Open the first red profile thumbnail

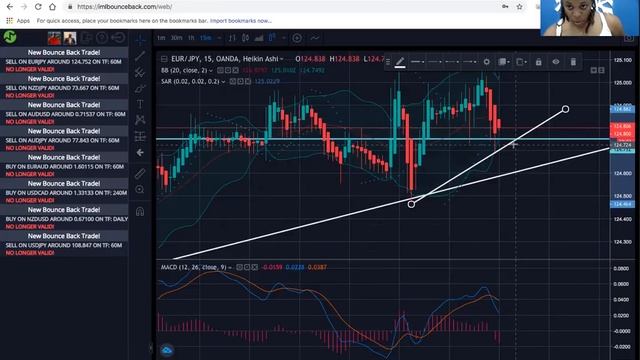(x=54, y=38)
